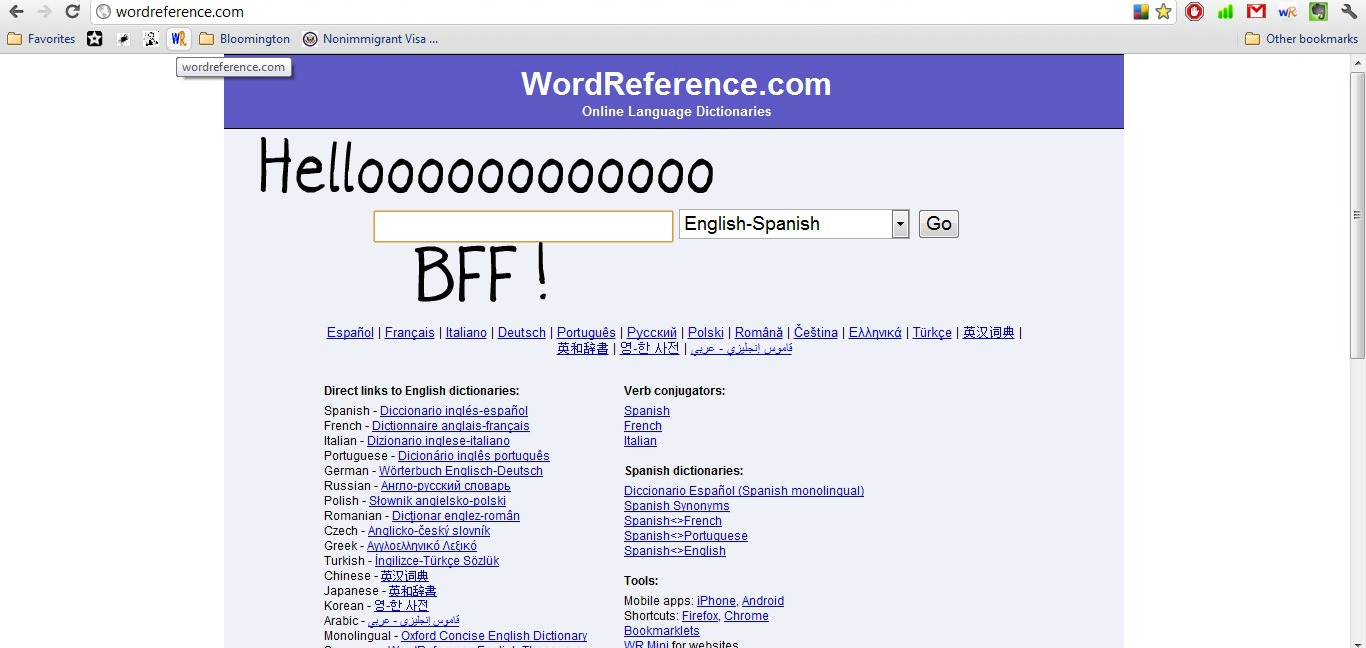1366x648 pixels.
Task: Open the WR bookmark in bookmarks bar
Action: tap(179, 39)
